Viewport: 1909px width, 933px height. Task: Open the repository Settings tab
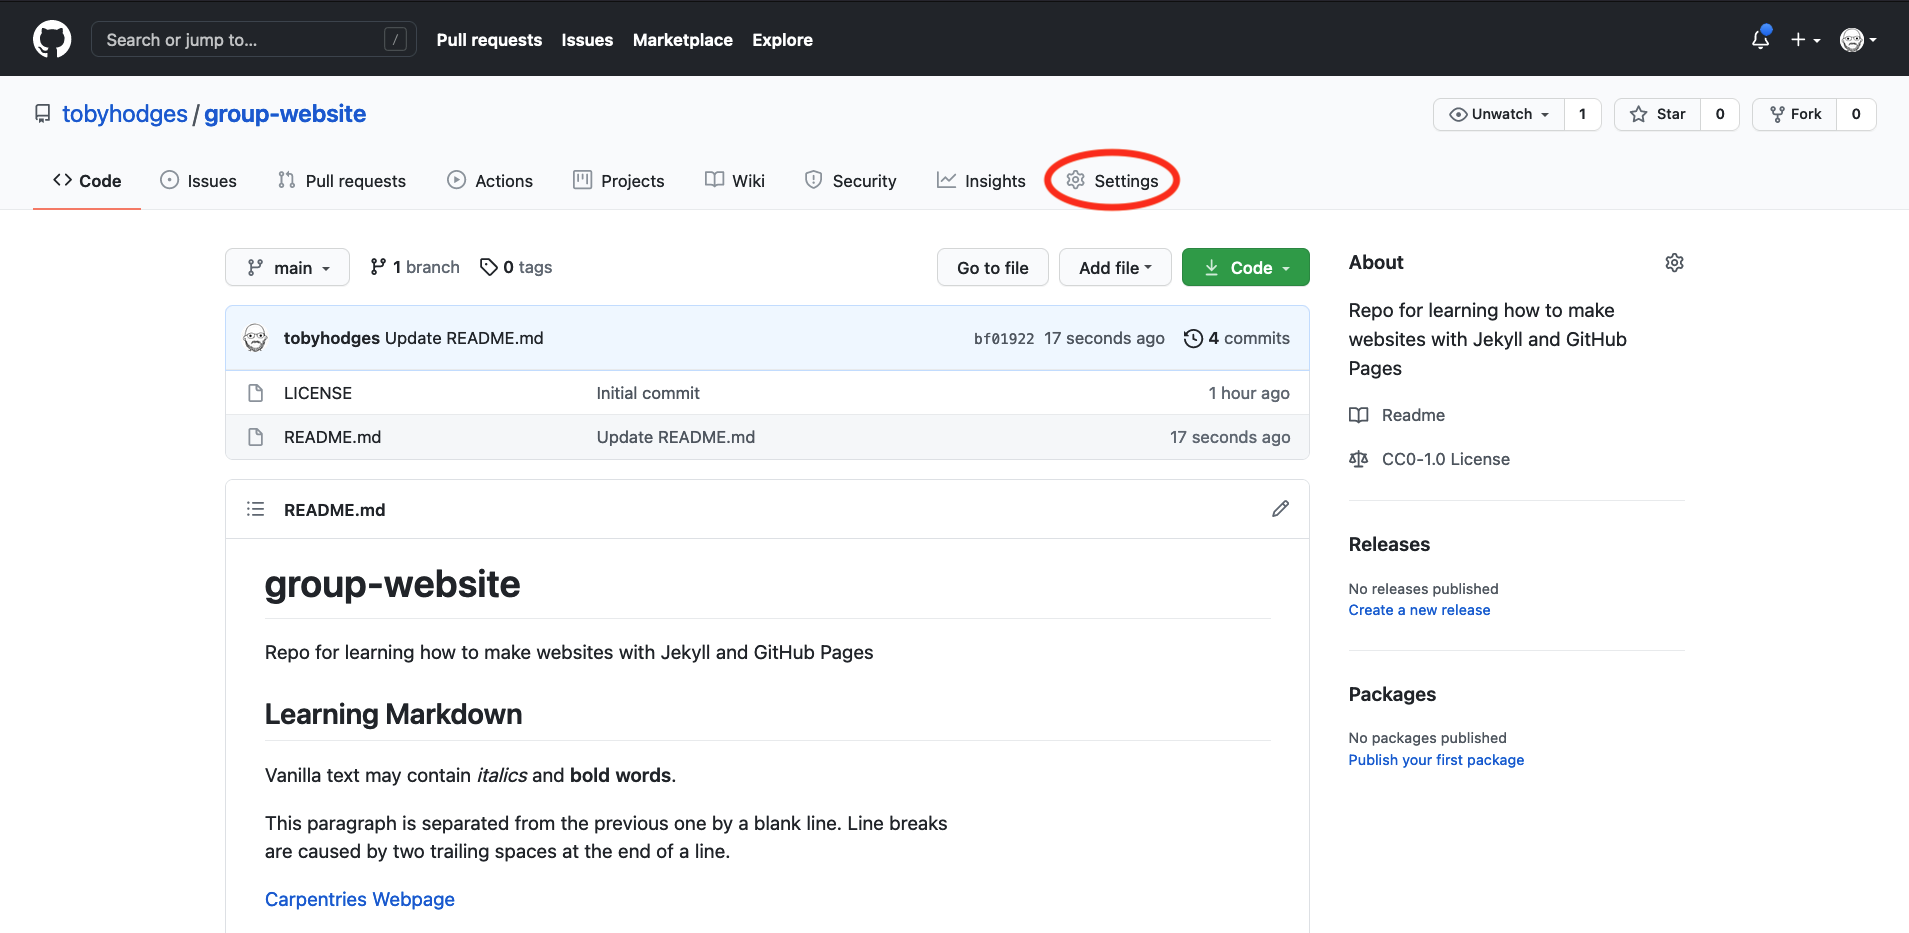point(1112,181)
